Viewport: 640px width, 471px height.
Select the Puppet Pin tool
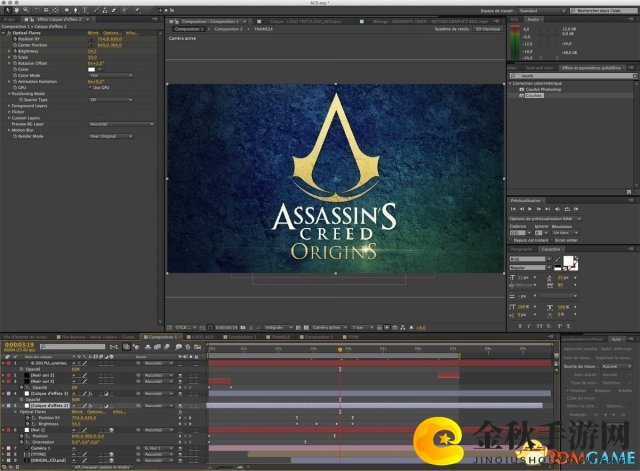click(138, 10)
